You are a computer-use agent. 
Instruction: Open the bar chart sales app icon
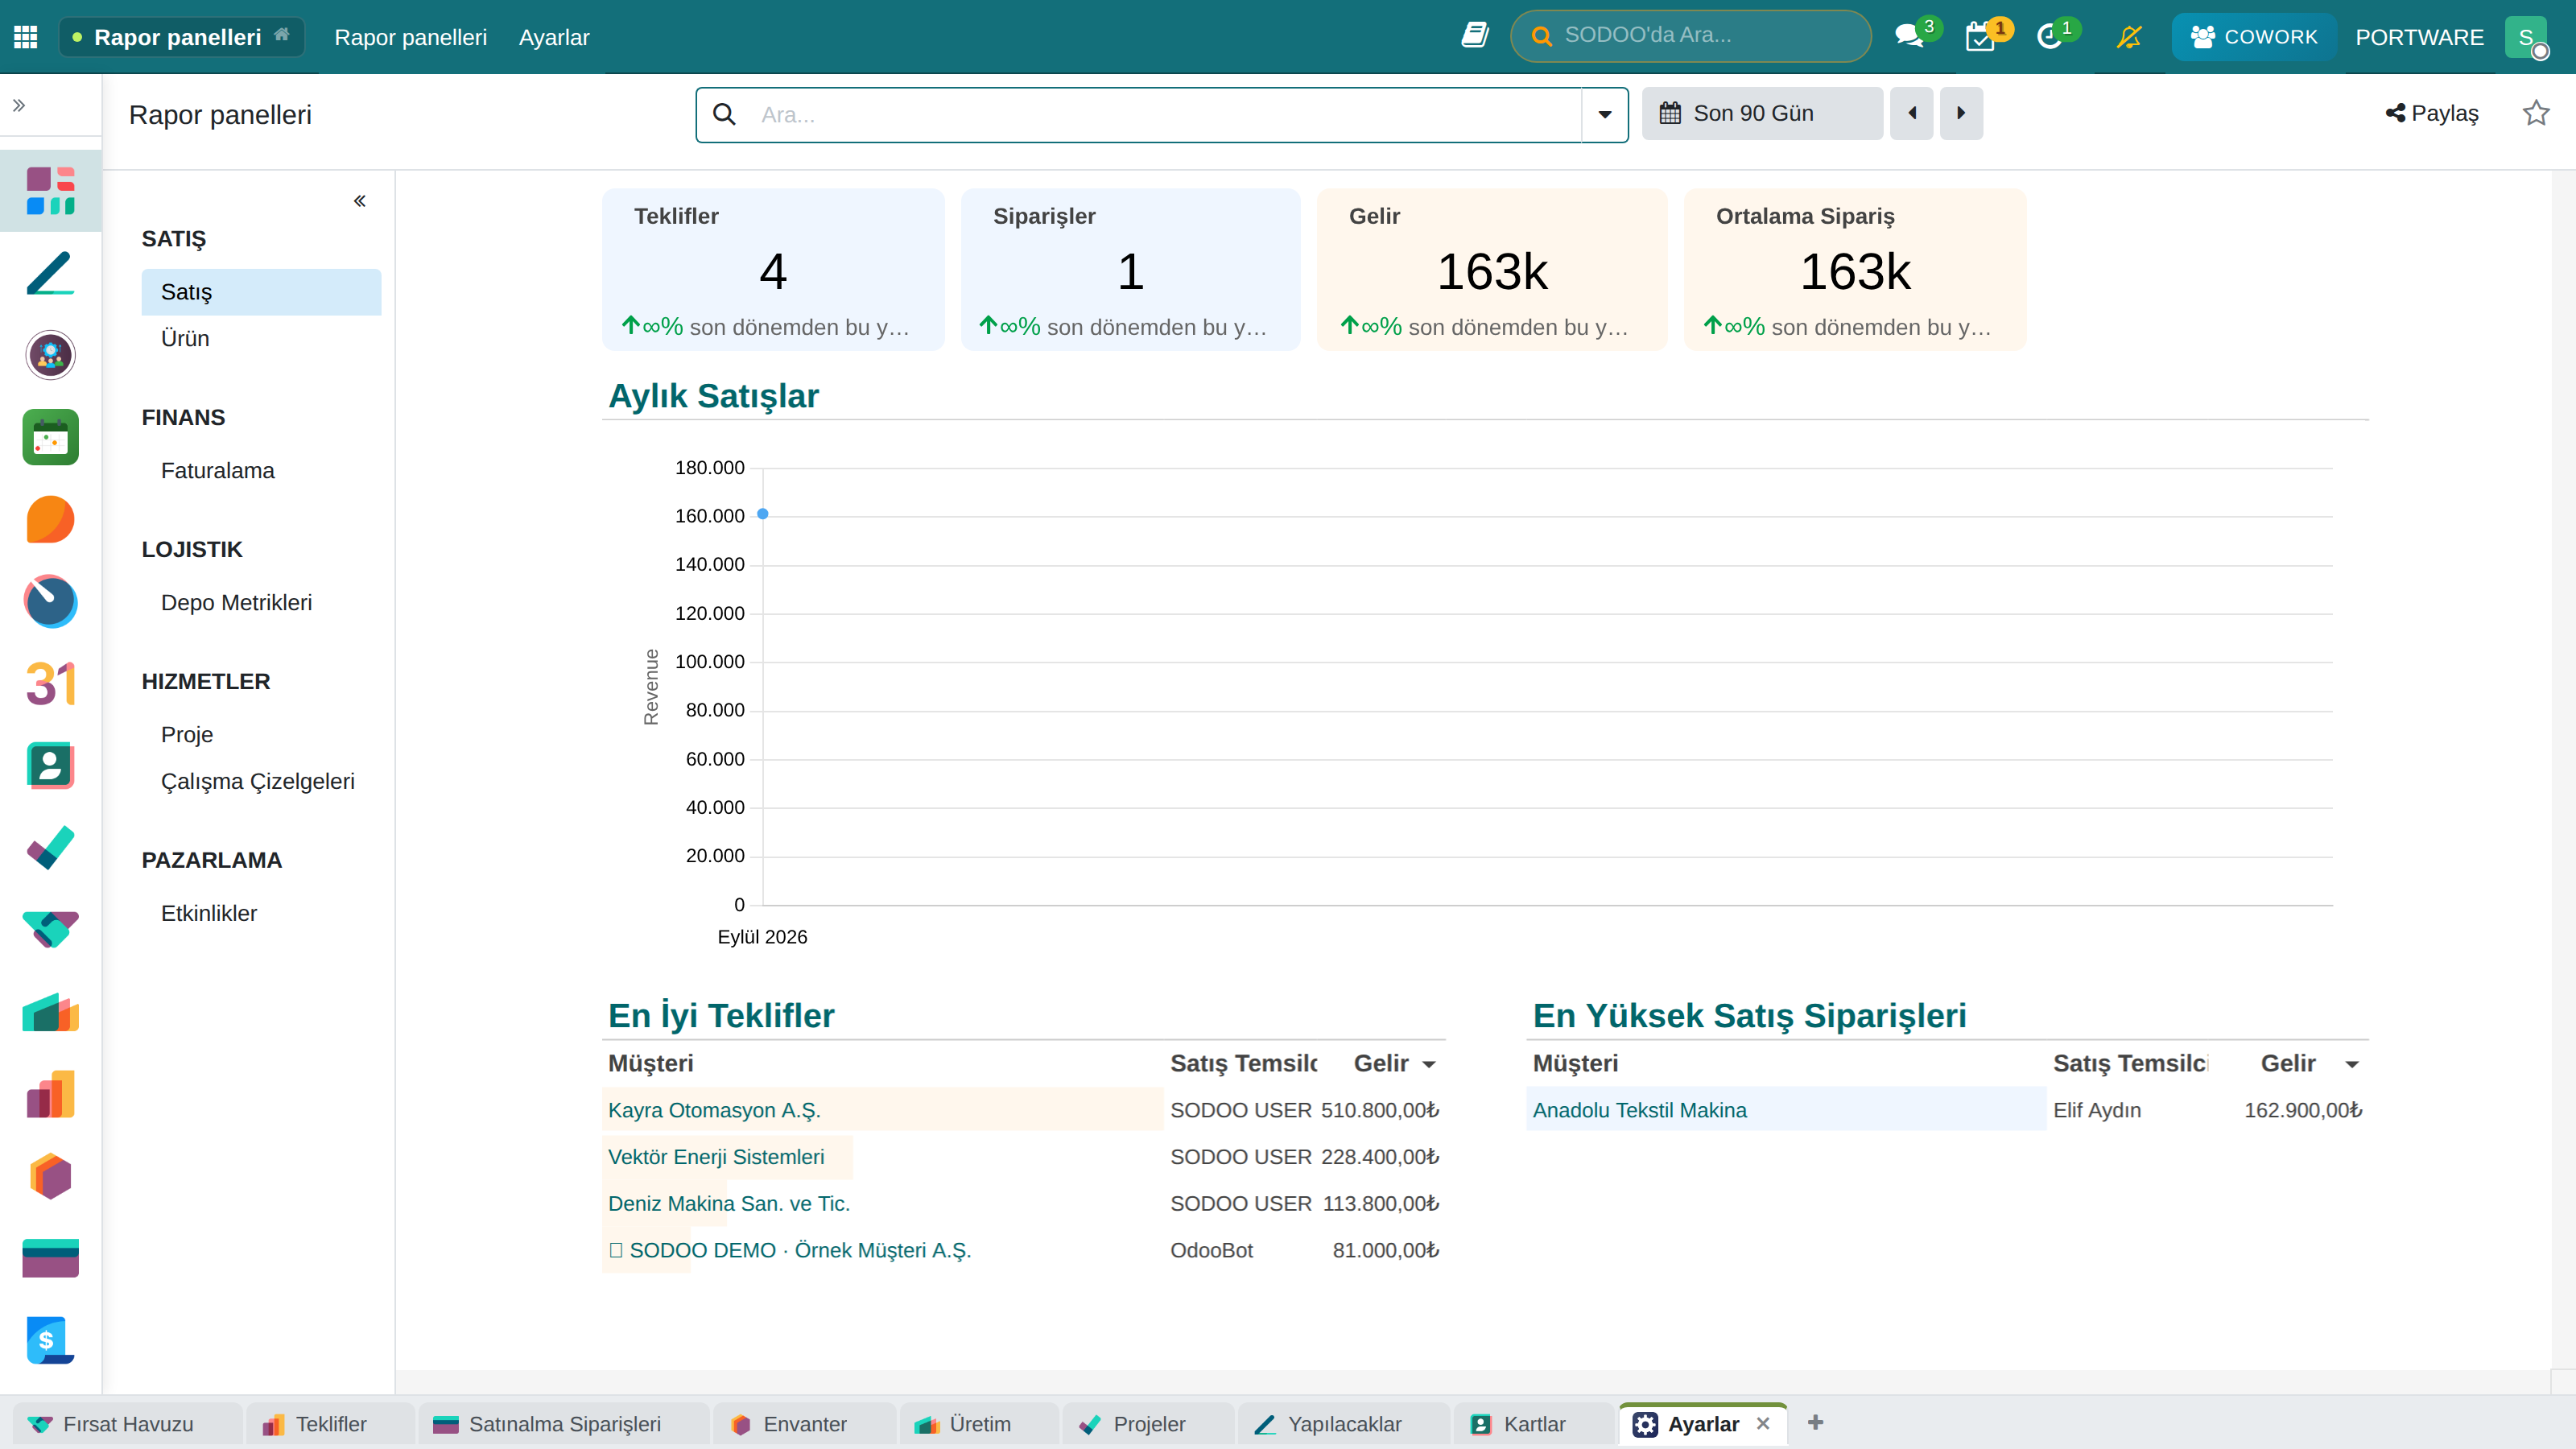click(51, 1094)
